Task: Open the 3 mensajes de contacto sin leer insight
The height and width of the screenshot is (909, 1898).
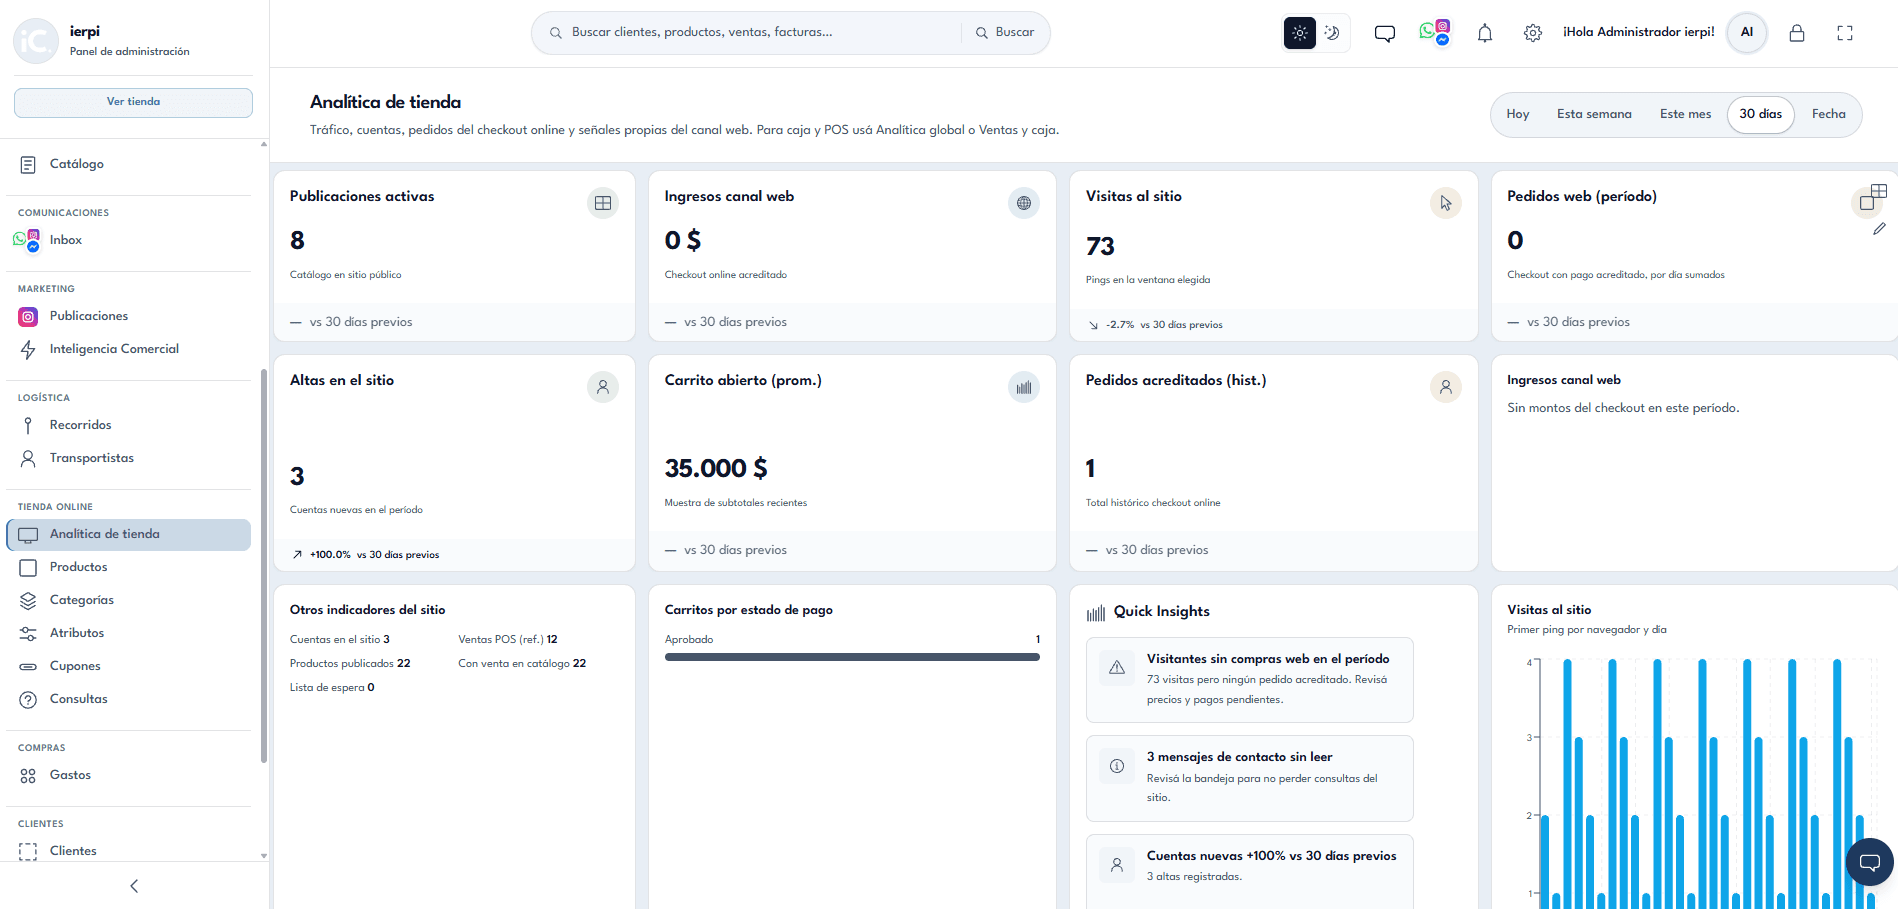Action: tap(1249, 778)
